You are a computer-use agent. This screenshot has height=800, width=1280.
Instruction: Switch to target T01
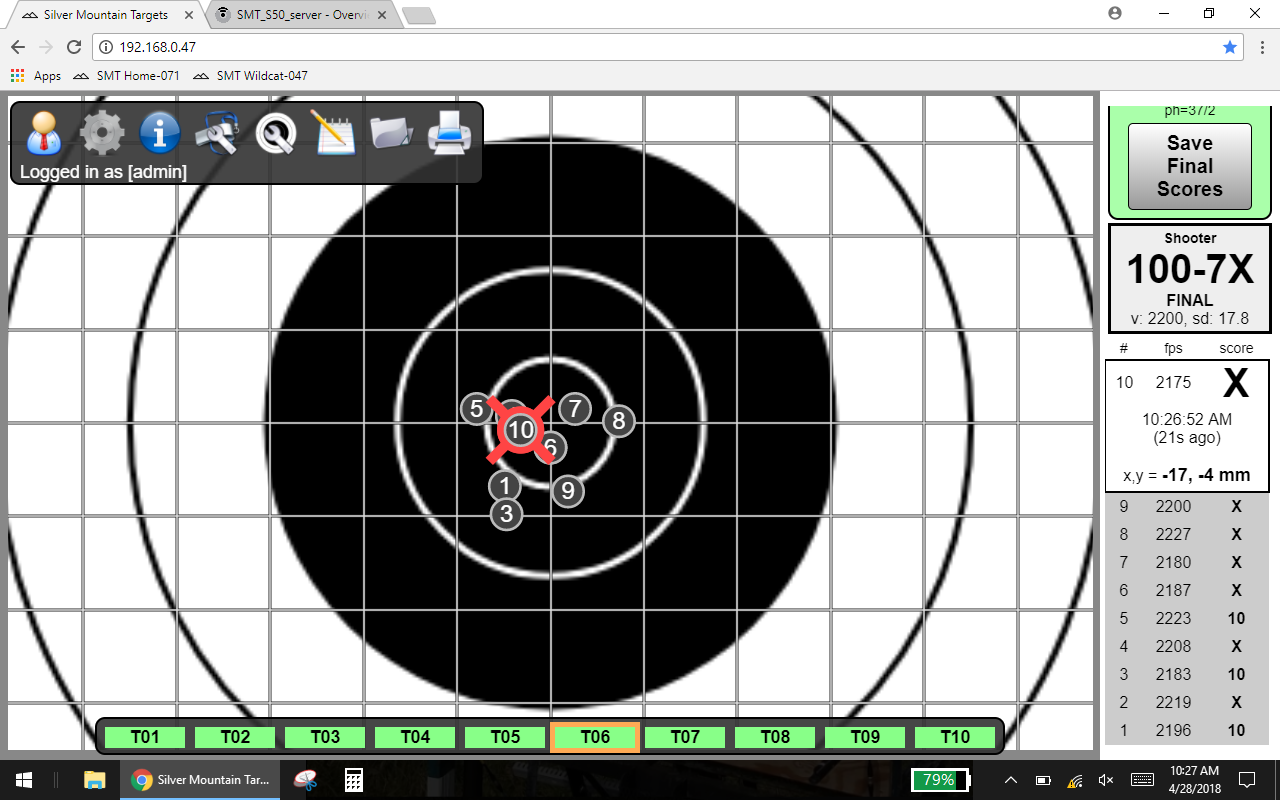coord(145,737)
